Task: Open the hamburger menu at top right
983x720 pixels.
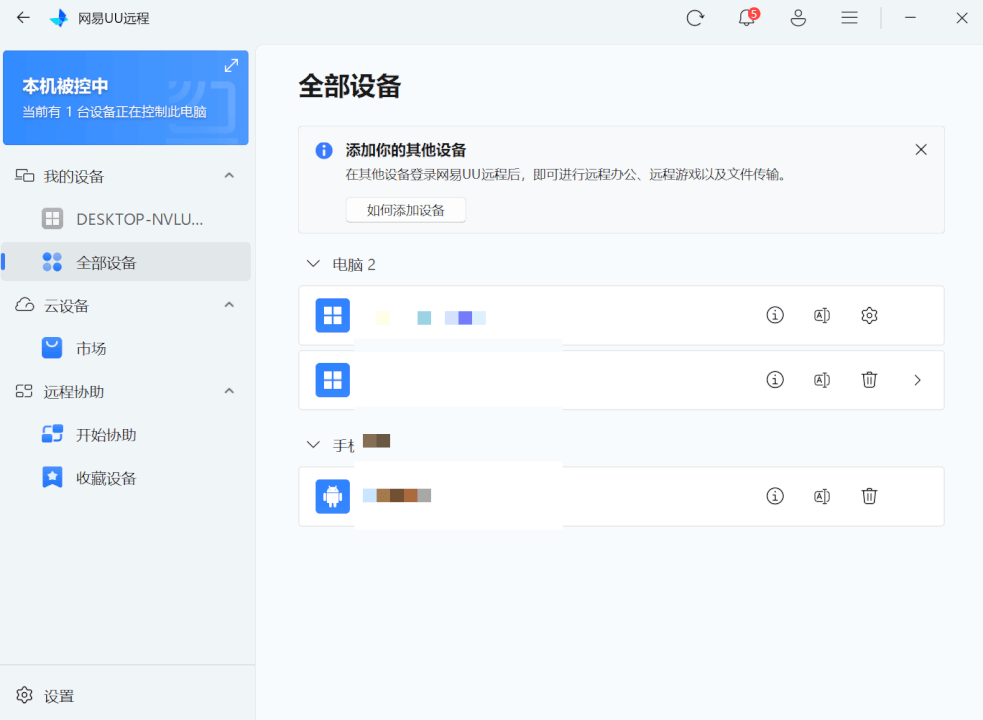Action: (x=849, y=17)
